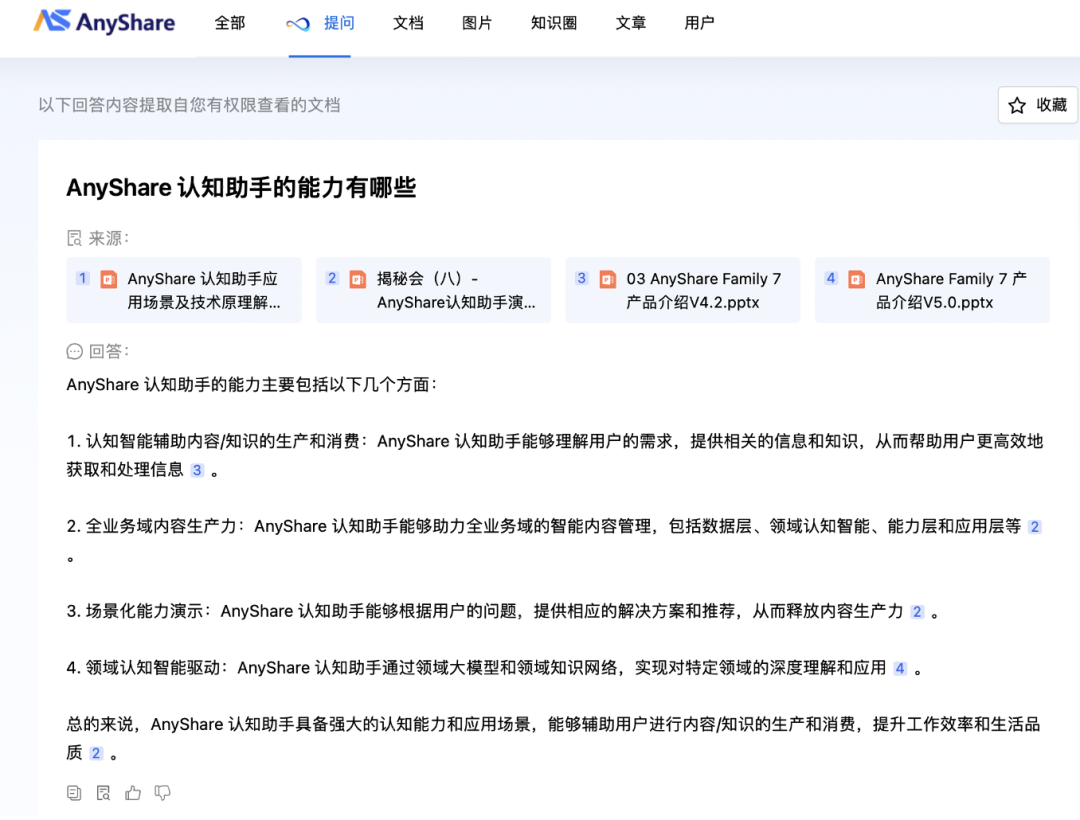
Task: Click the blue underline indicator under 提问
Action: pyautogui.click(x=319, y=57)
